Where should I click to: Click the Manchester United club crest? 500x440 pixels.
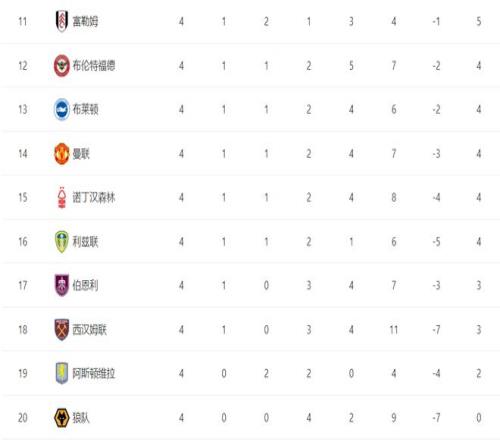click(62, 154)
